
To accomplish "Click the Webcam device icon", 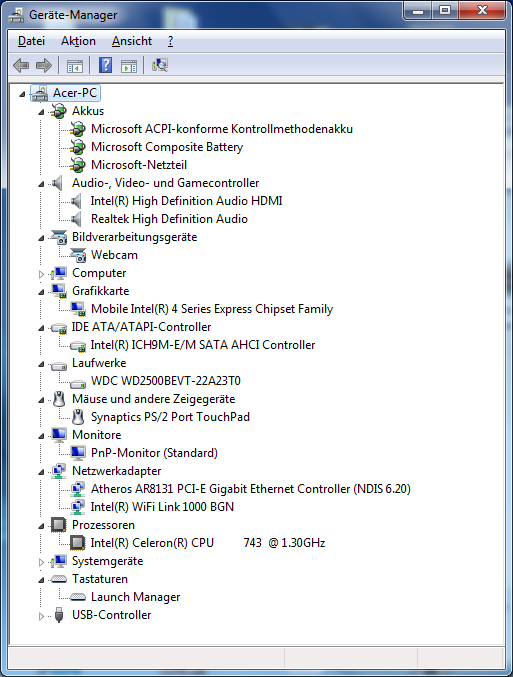I will coord(78,255).
